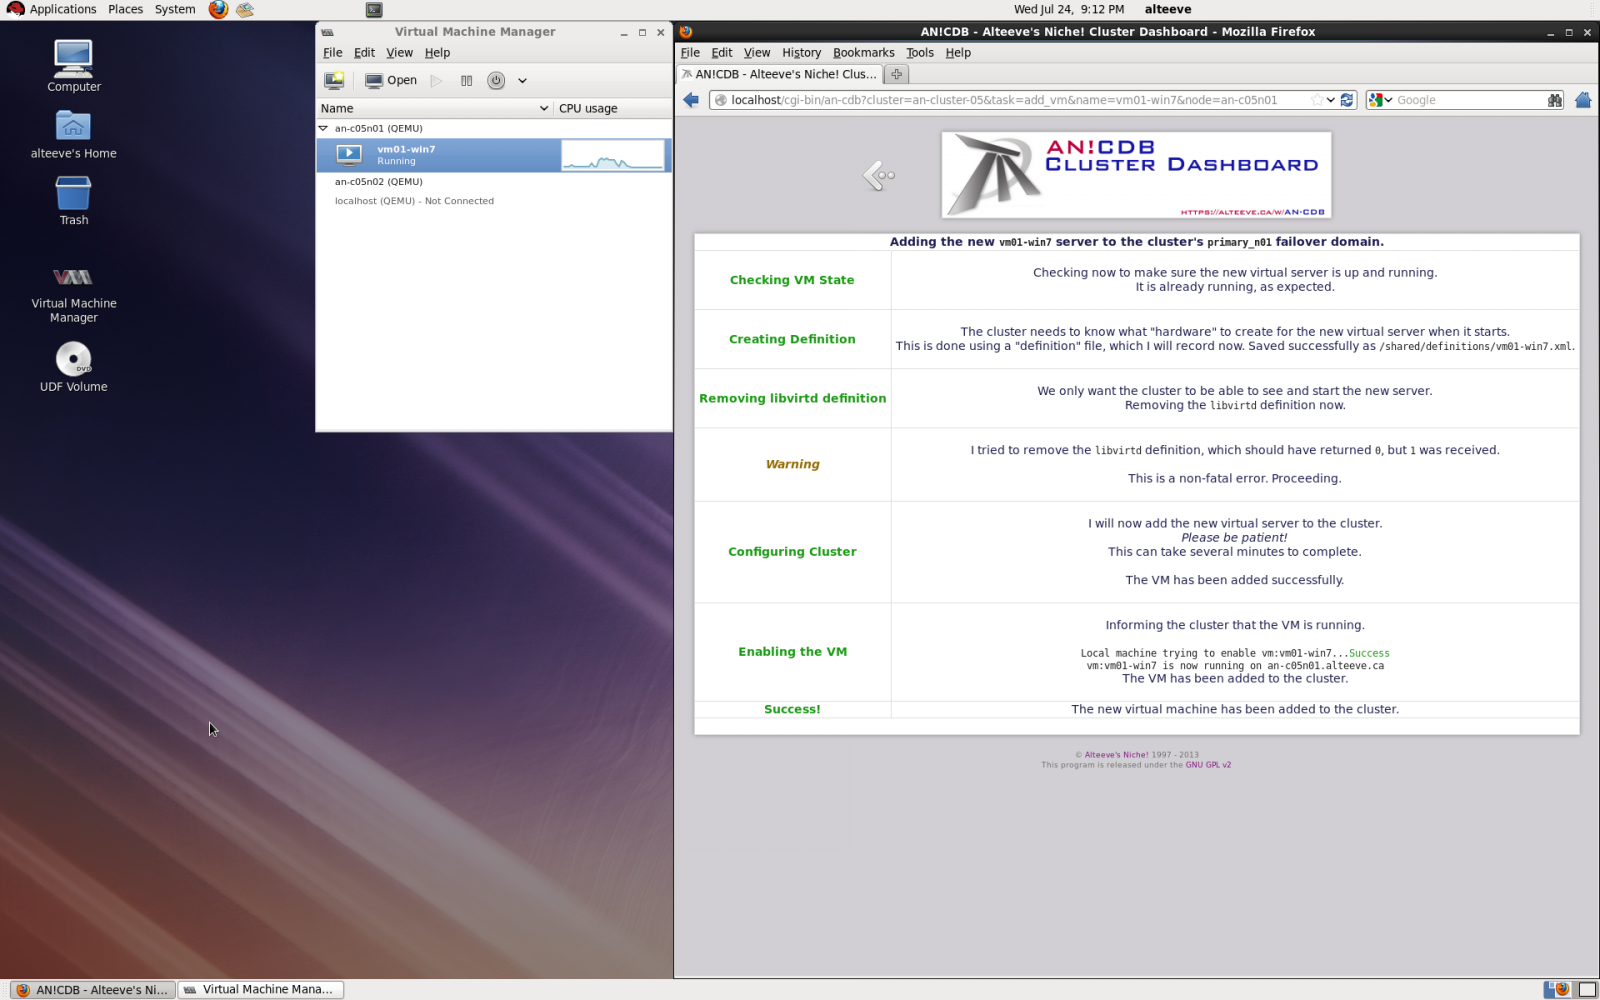Launch the terminal from the top panel
This screenshot has width=1600, height=1000.
click(x=374, y=10)
